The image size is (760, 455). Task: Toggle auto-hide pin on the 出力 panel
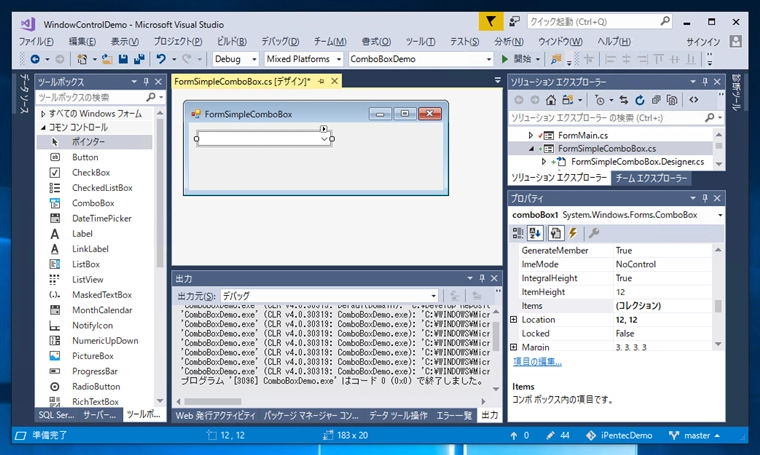click(482, 278)
